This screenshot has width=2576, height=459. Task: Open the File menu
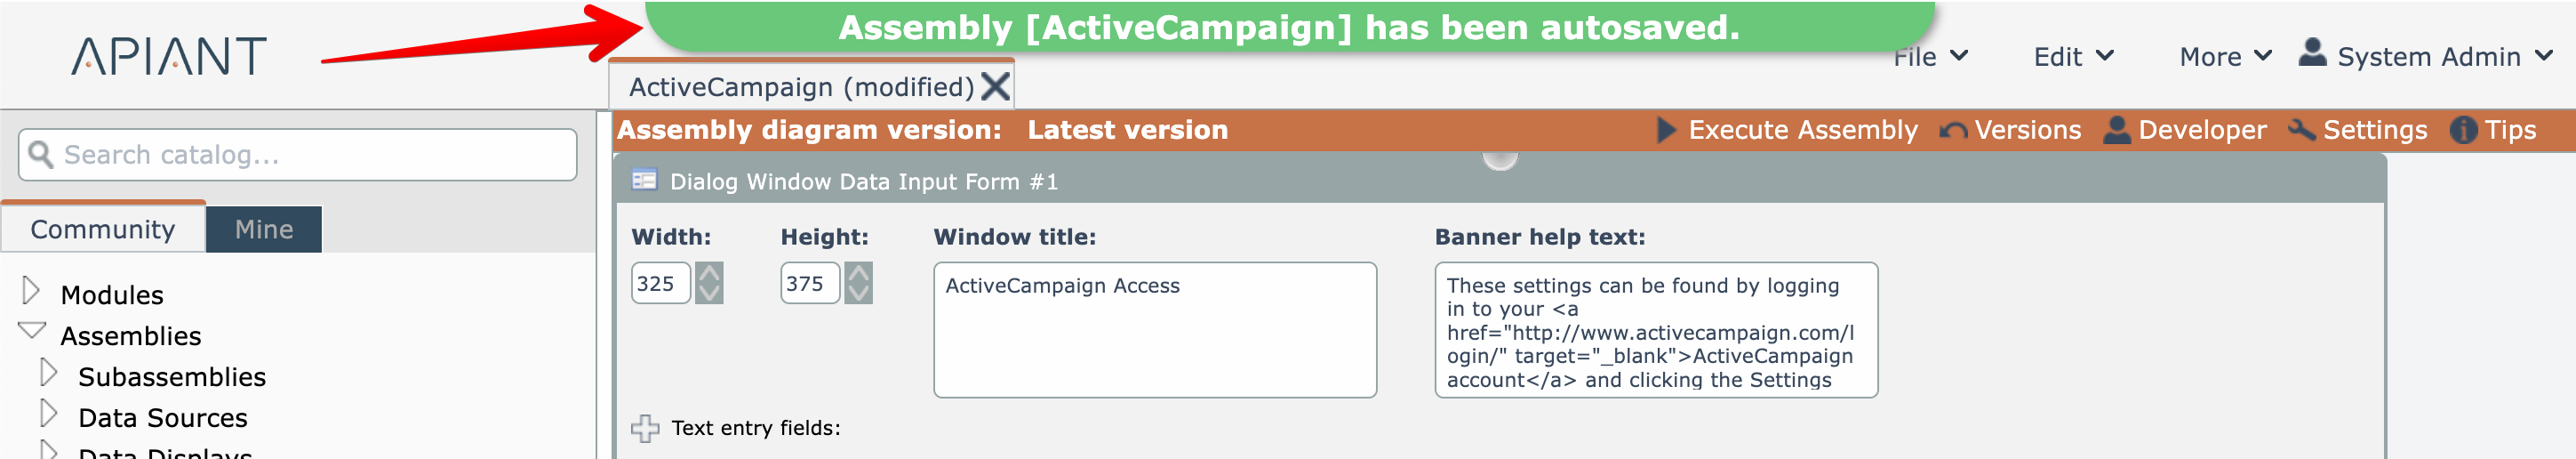point(1929,57)
